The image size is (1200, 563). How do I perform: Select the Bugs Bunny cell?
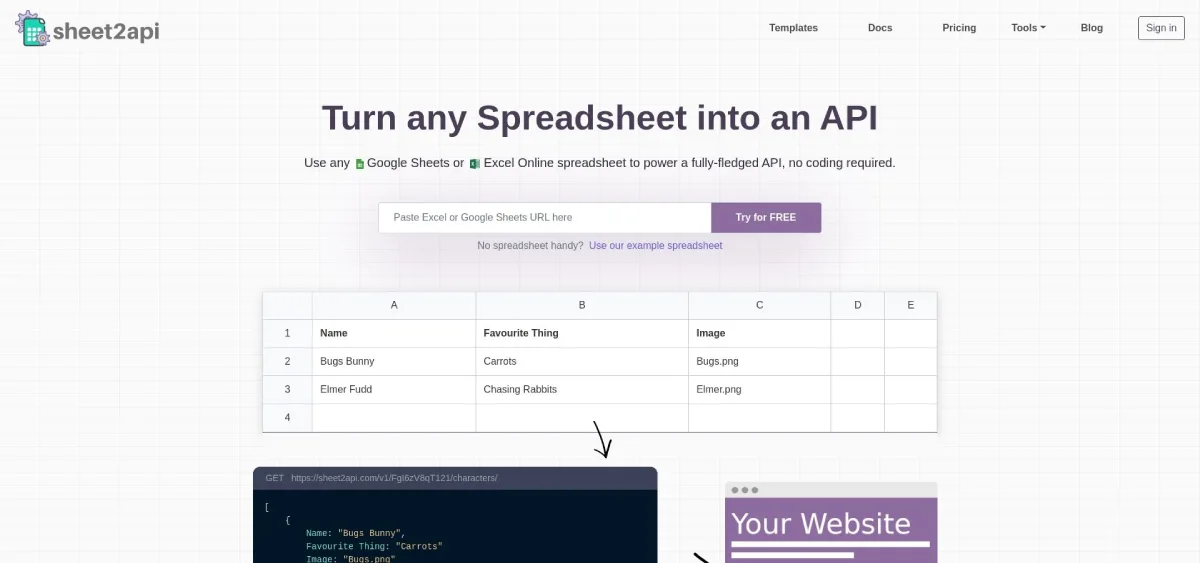click(394, 361)
